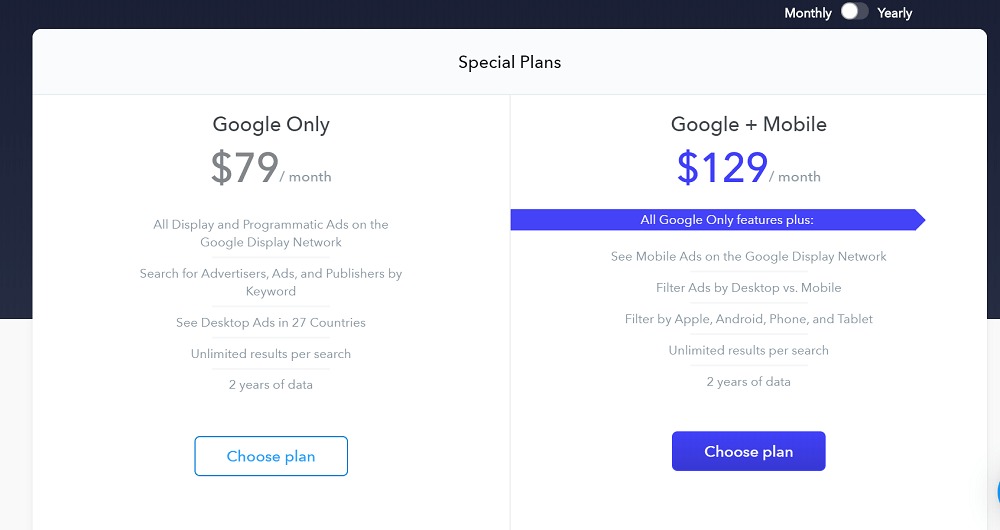The width and height of the screenshot is (1000, 530).
Task: Click 'Search for Advertisers, Ads, and Publishers' feature
Action: tap(271, 282)
